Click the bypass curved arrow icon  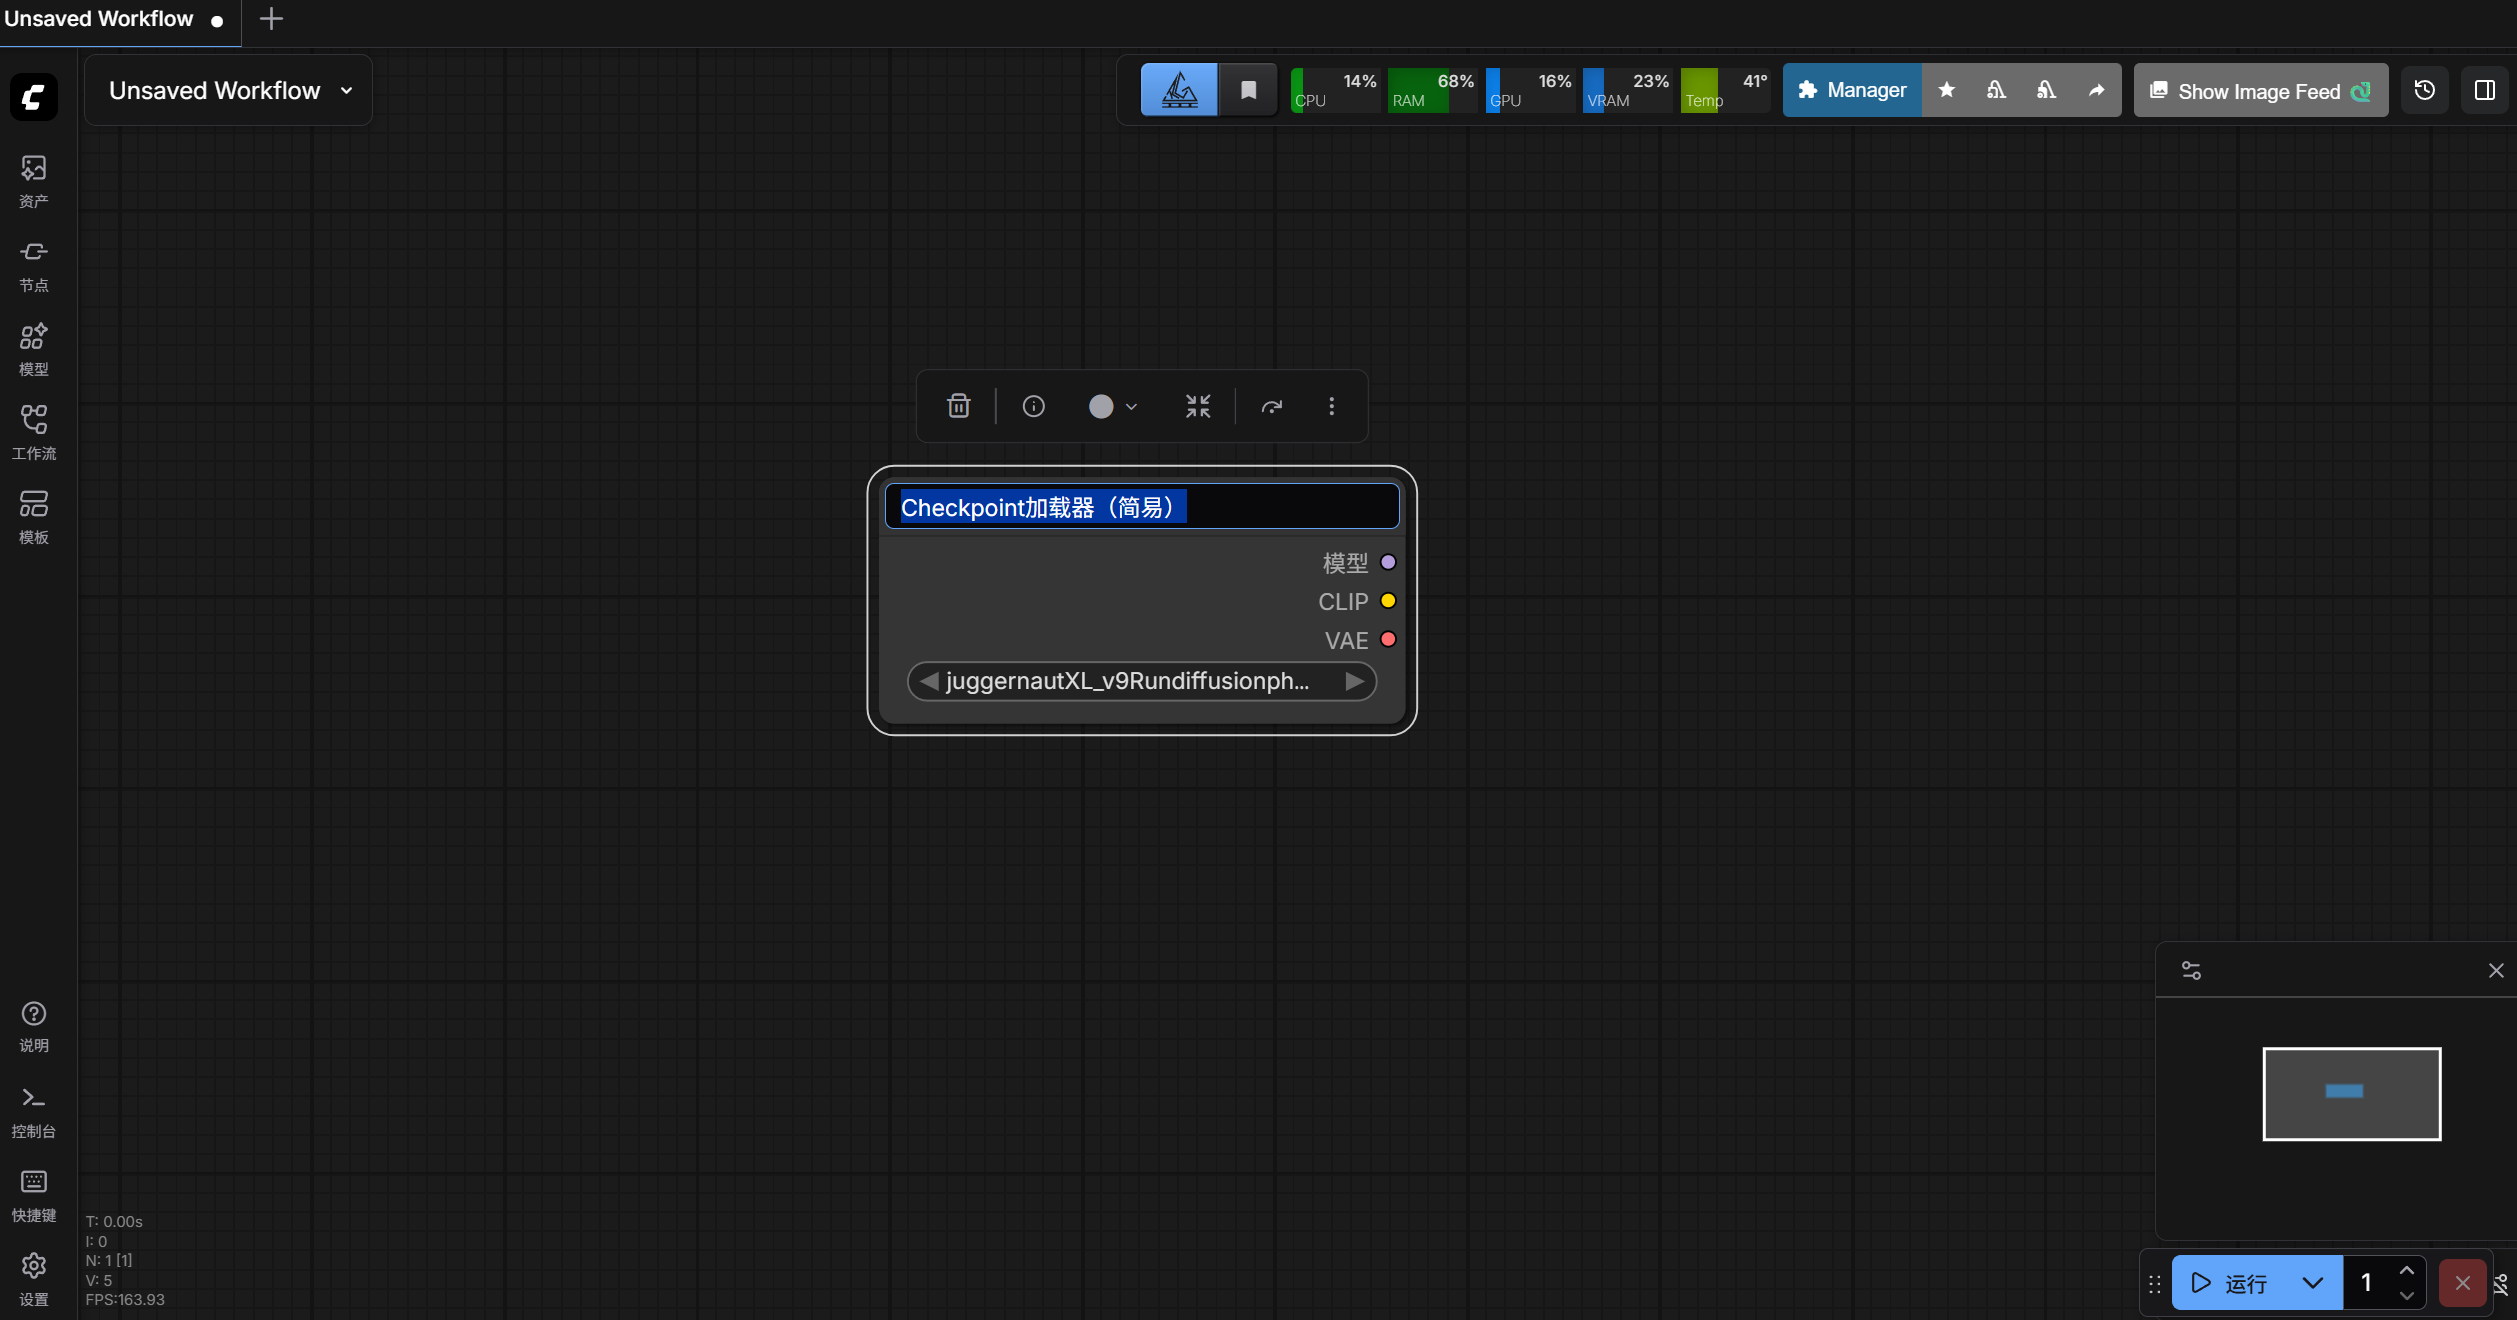(x=1271, y=406)
